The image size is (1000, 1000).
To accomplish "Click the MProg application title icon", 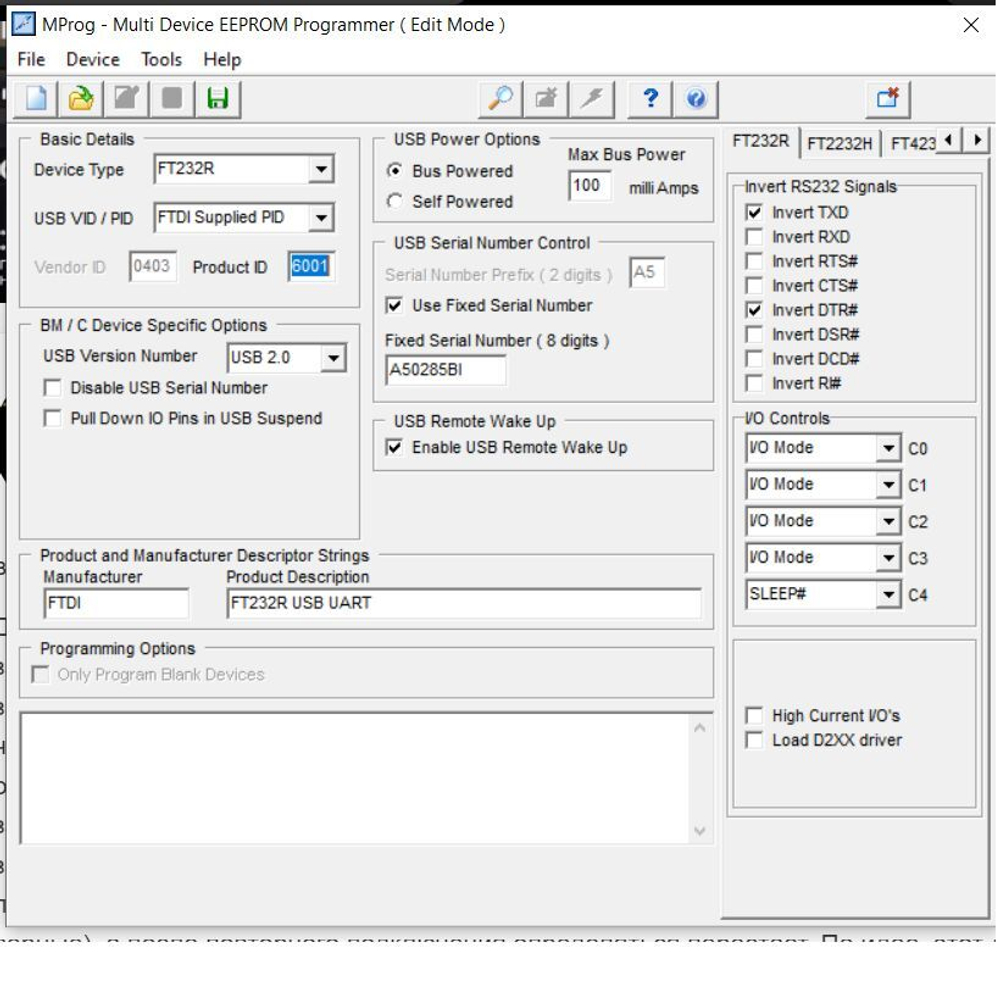I will 24,24.
